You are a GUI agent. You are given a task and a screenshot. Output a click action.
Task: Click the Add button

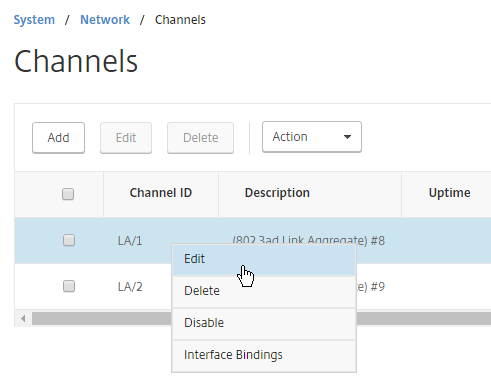coord(58,138)
